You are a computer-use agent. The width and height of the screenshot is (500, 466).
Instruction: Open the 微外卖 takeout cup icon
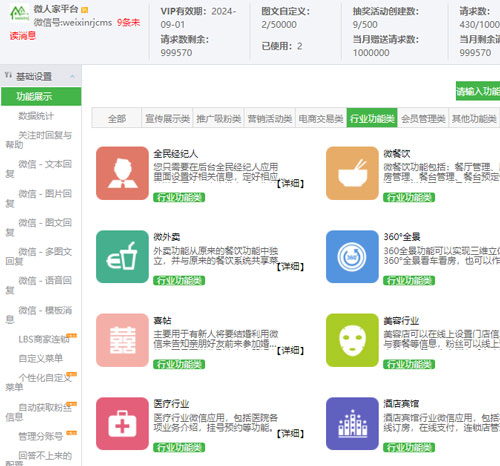[122, 257]
